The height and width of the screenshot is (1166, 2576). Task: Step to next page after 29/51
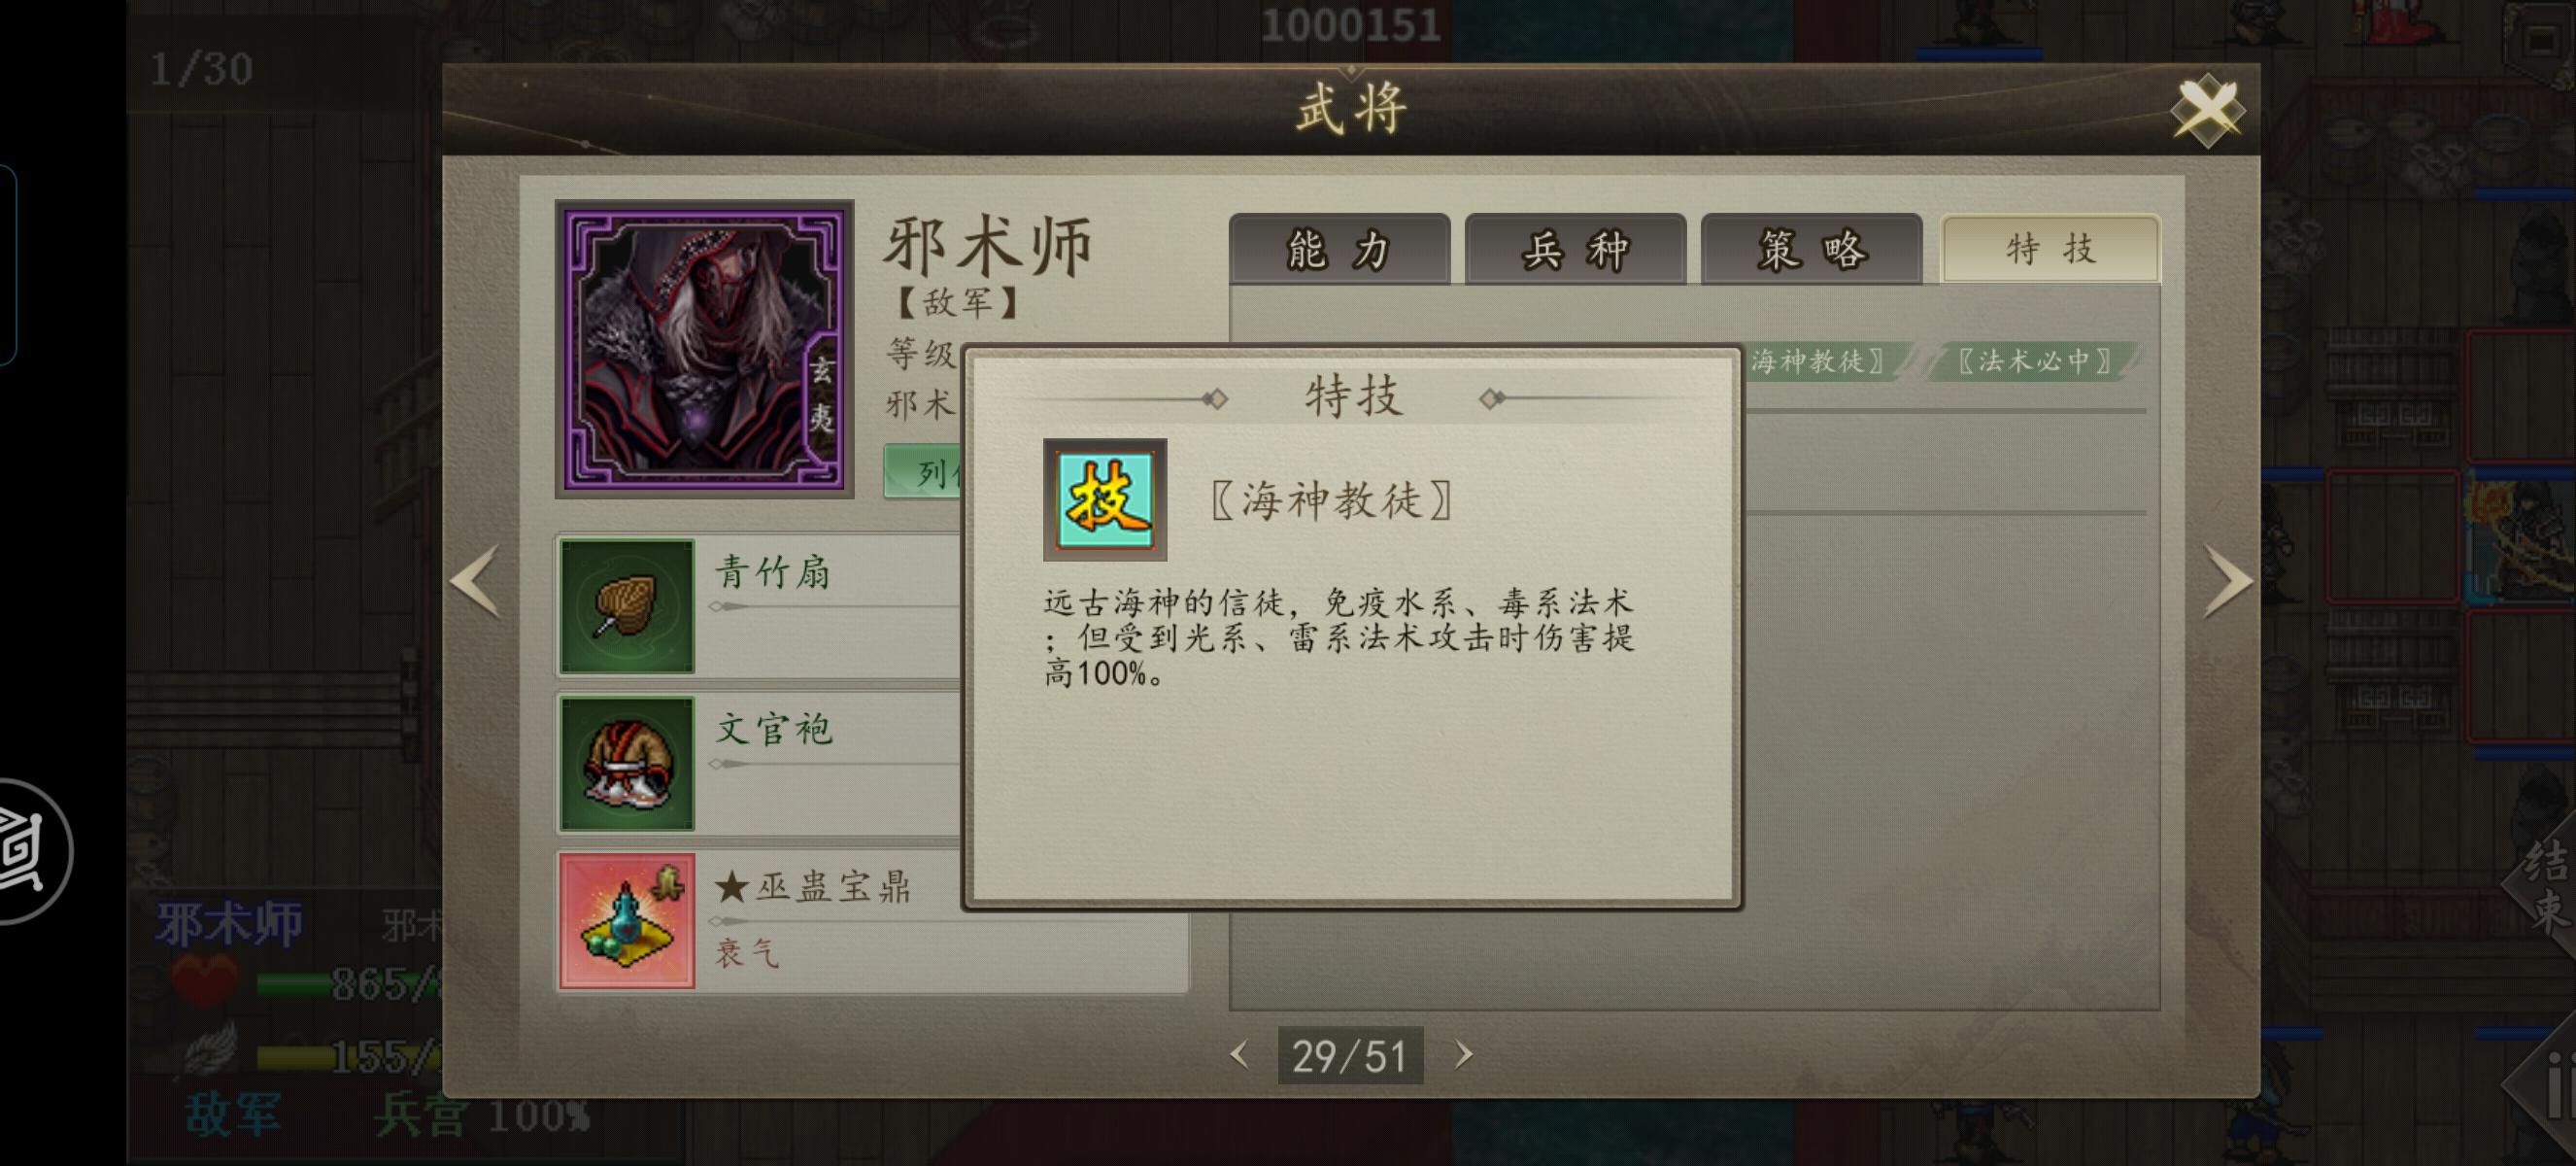click(x=1463, y=1055)
